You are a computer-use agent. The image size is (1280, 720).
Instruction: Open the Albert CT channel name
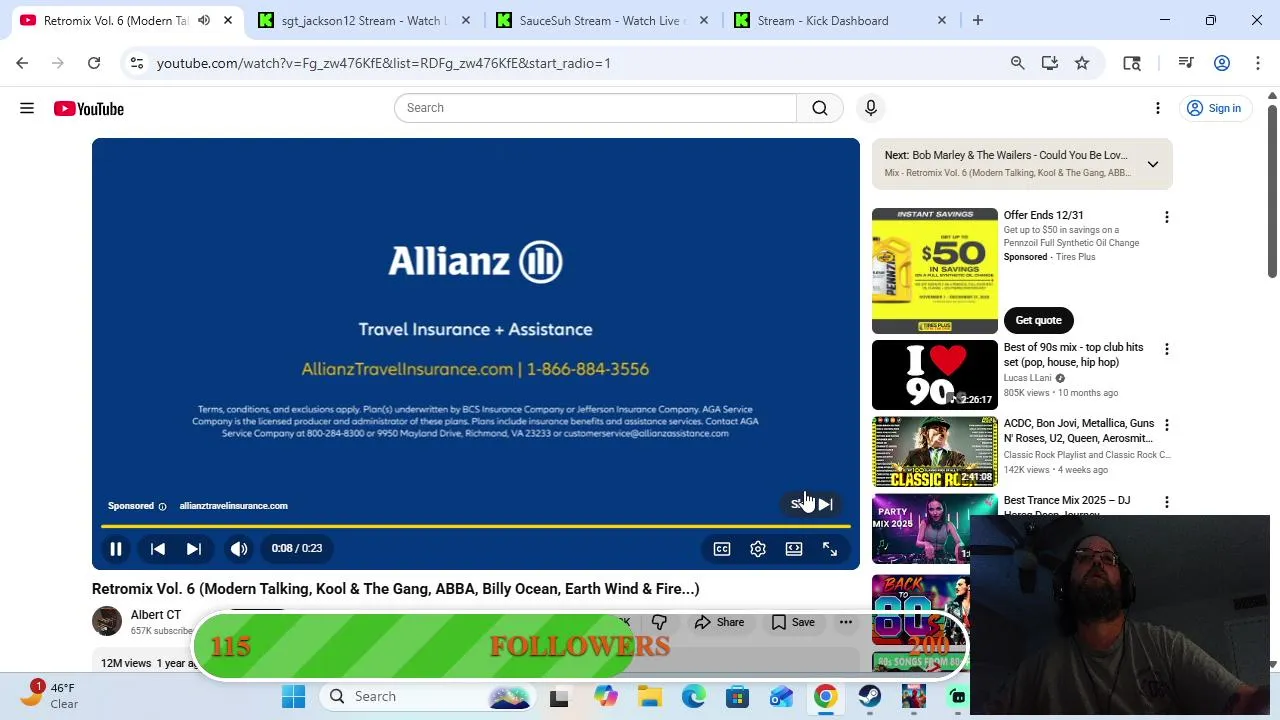156,615
